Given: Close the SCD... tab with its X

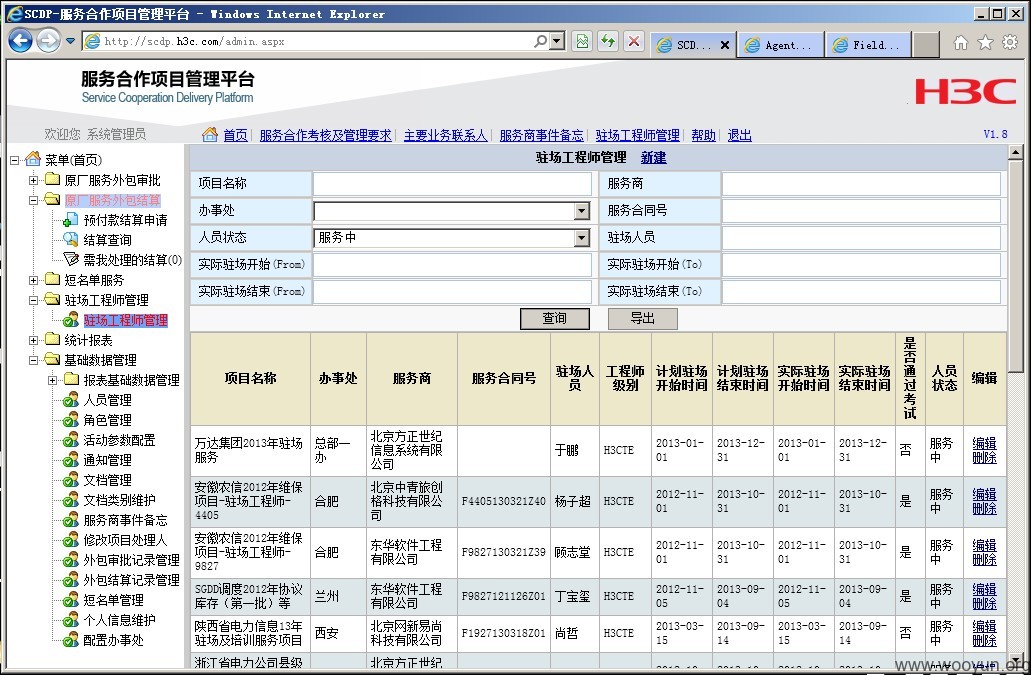Looking at the screenshot, I should (725, 45).
